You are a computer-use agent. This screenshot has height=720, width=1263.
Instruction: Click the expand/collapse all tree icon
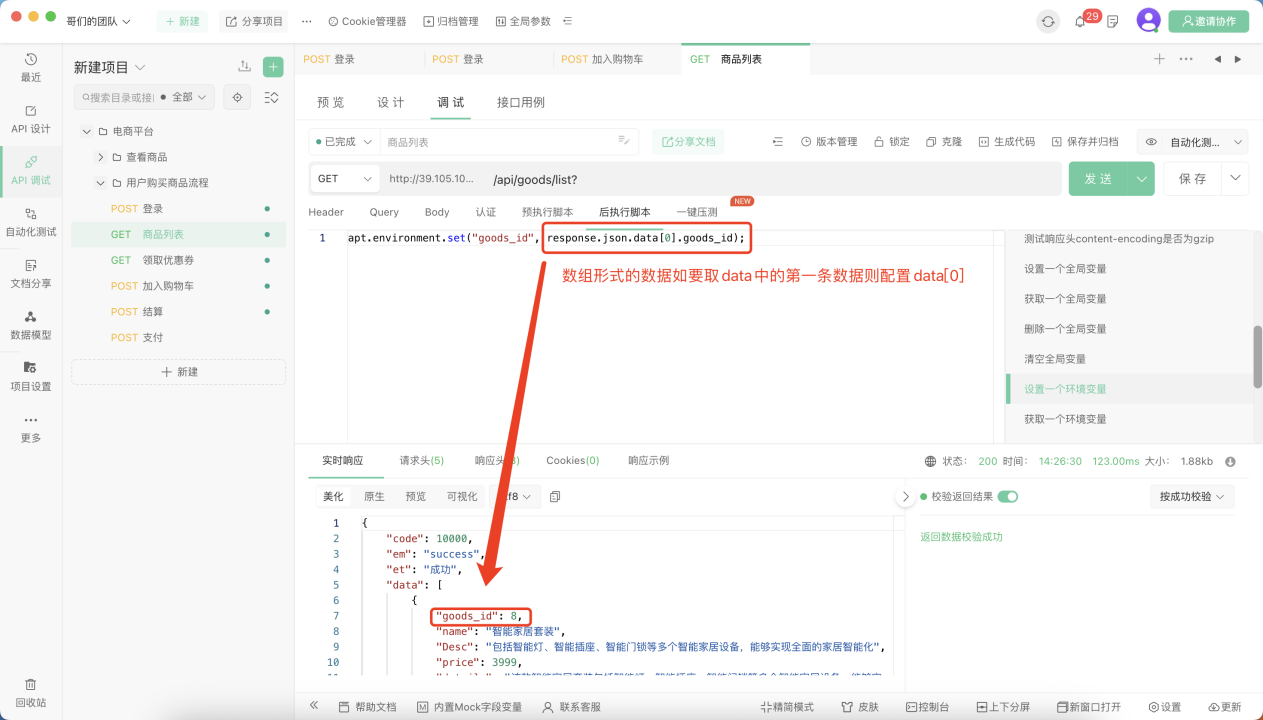point(271,97)
